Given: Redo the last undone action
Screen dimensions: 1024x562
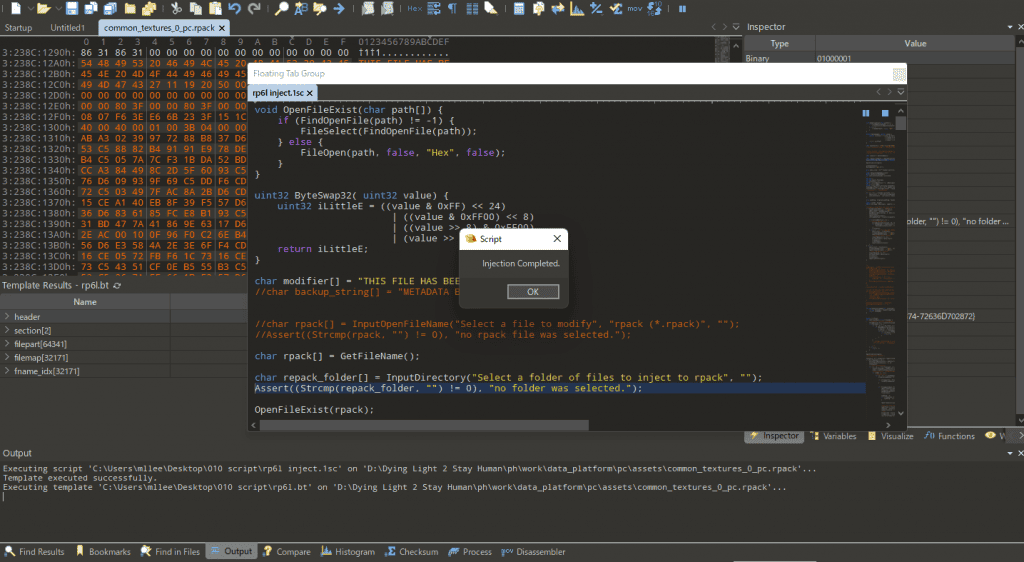Looking at the screenshot, I should tap(254, 8).
